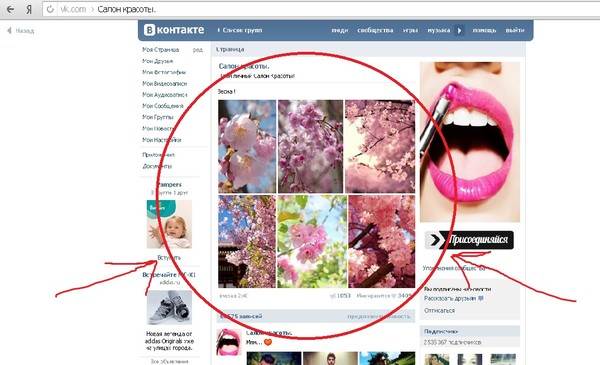The image size is (600, 365).
Task: Click the lips avatar beside the lower post
Action: coord(229,342)
